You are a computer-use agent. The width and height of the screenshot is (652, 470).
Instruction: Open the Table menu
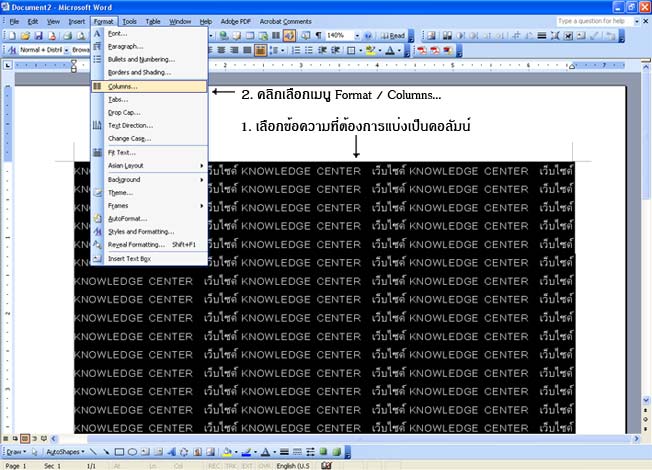[x=153, y=21]
